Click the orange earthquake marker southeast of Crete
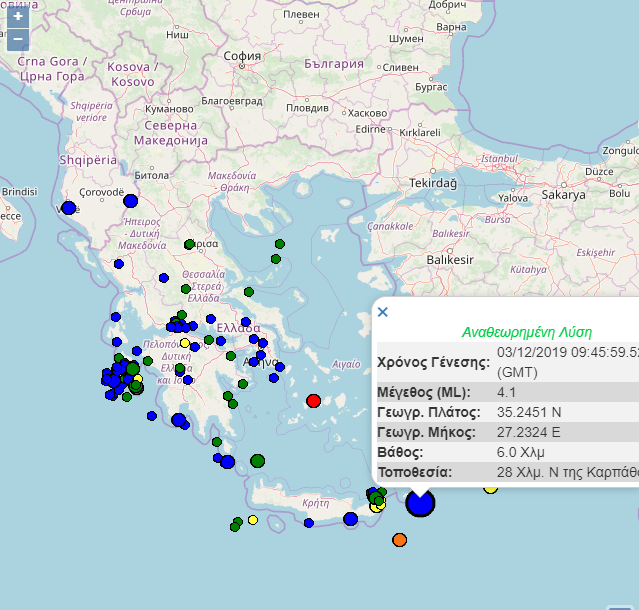 tap(399, 540)
